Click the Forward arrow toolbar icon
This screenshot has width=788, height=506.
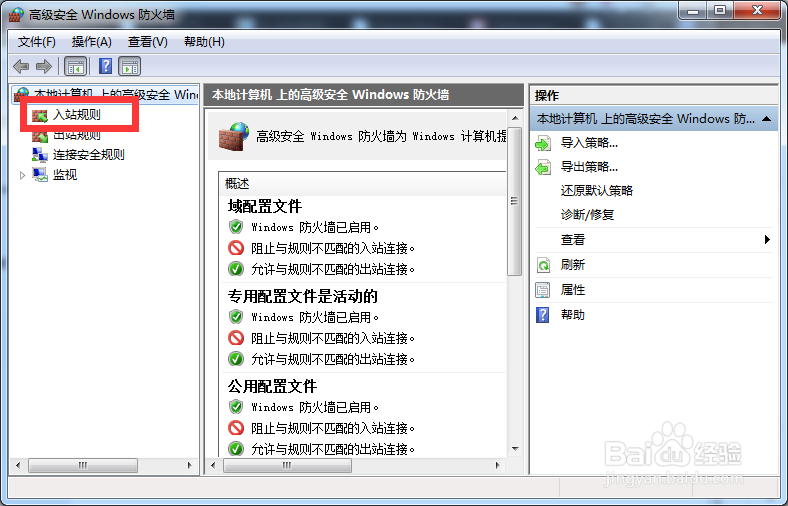point(44,66)
